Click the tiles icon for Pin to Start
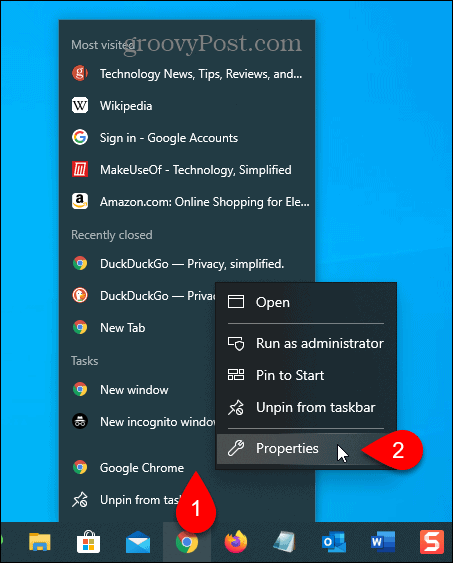The width and height of the screenshot is (453, 563). (x=236, y=375)
